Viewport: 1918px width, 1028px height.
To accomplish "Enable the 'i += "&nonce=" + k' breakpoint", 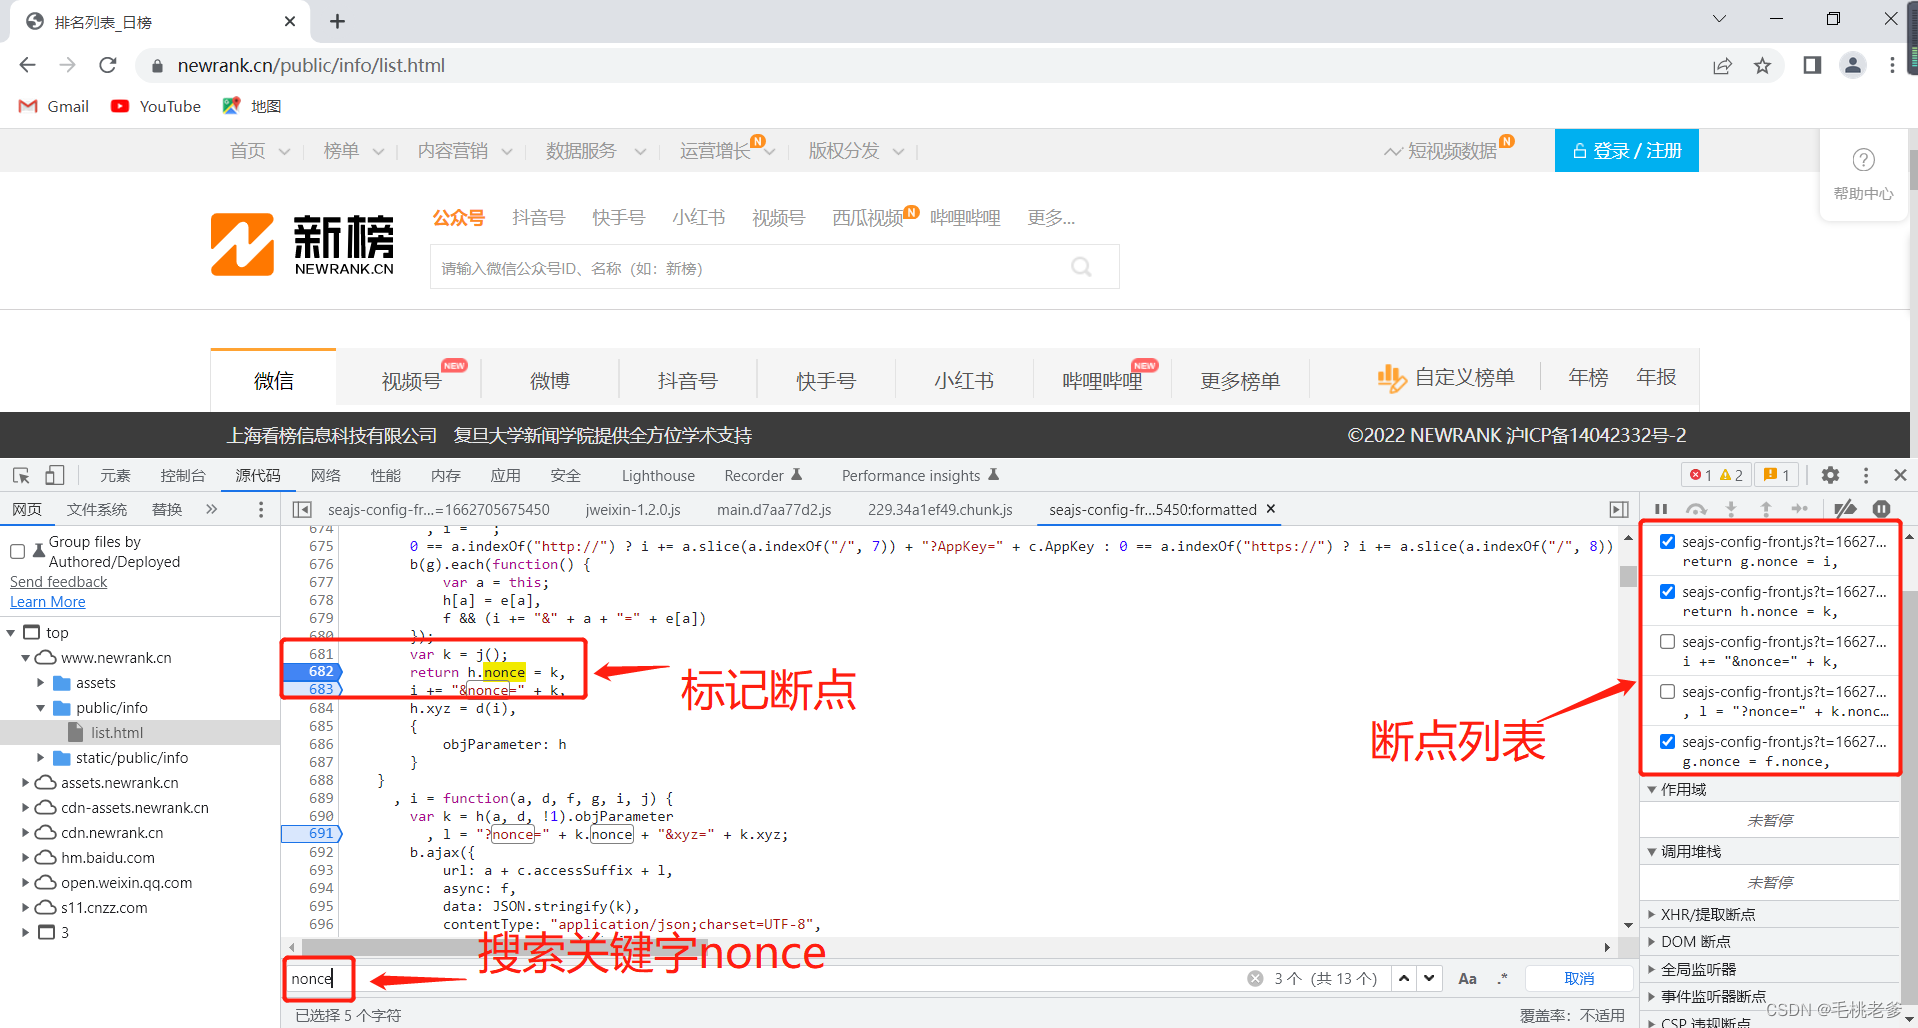I will (1667, 641).
